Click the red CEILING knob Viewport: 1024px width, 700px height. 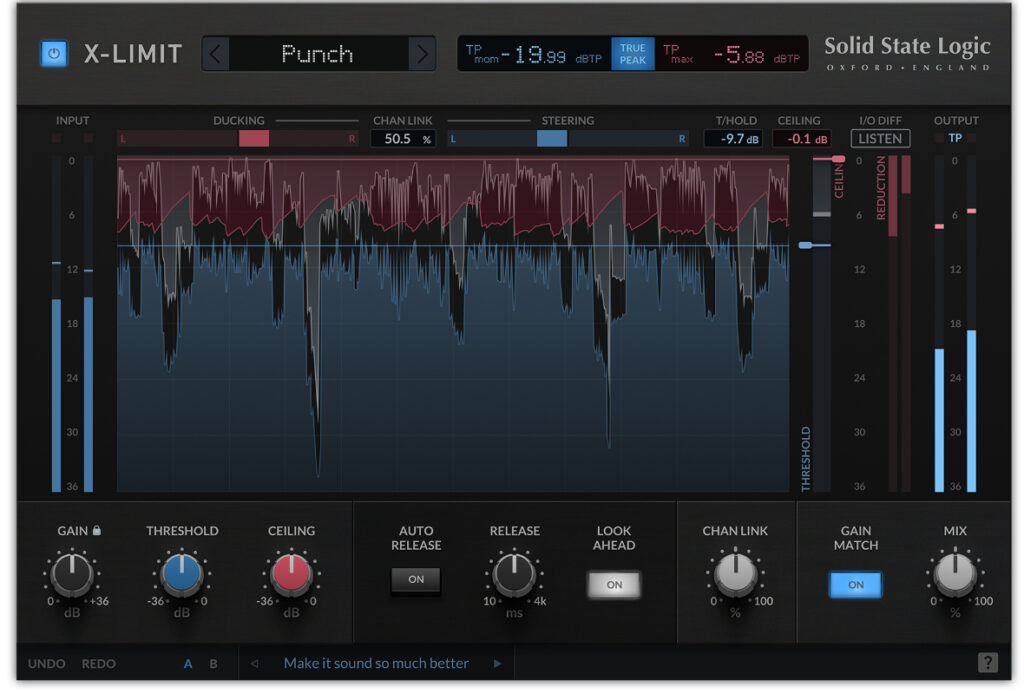click(x=291, y=573)
